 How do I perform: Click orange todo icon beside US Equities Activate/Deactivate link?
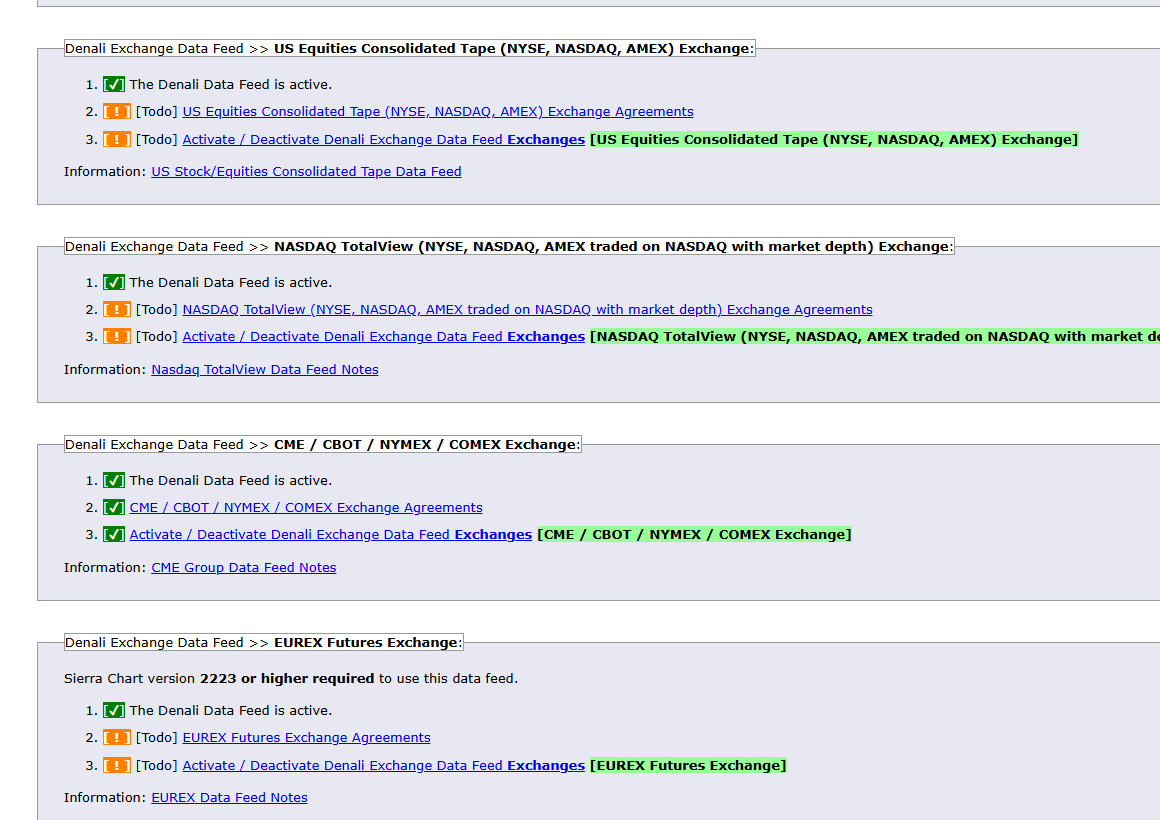pyautogui.click(x=117, y=139)
